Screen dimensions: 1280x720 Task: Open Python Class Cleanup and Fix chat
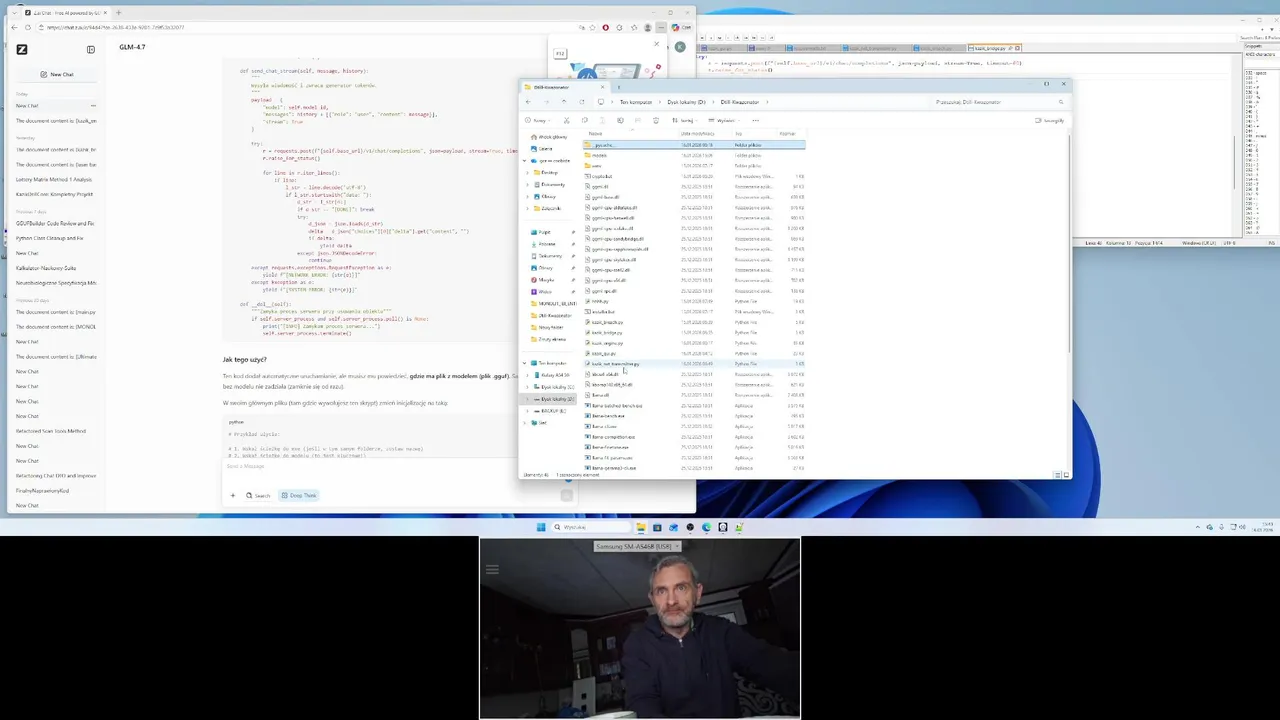[x=50, y=238]
